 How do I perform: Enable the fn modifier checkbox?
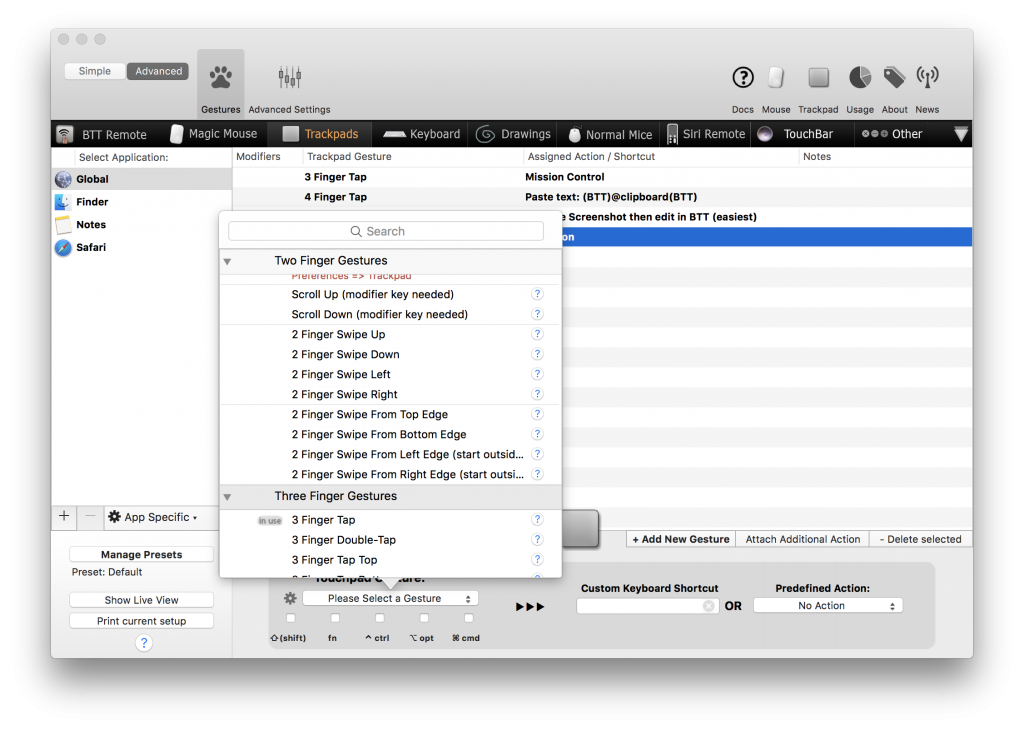(335, 618)
